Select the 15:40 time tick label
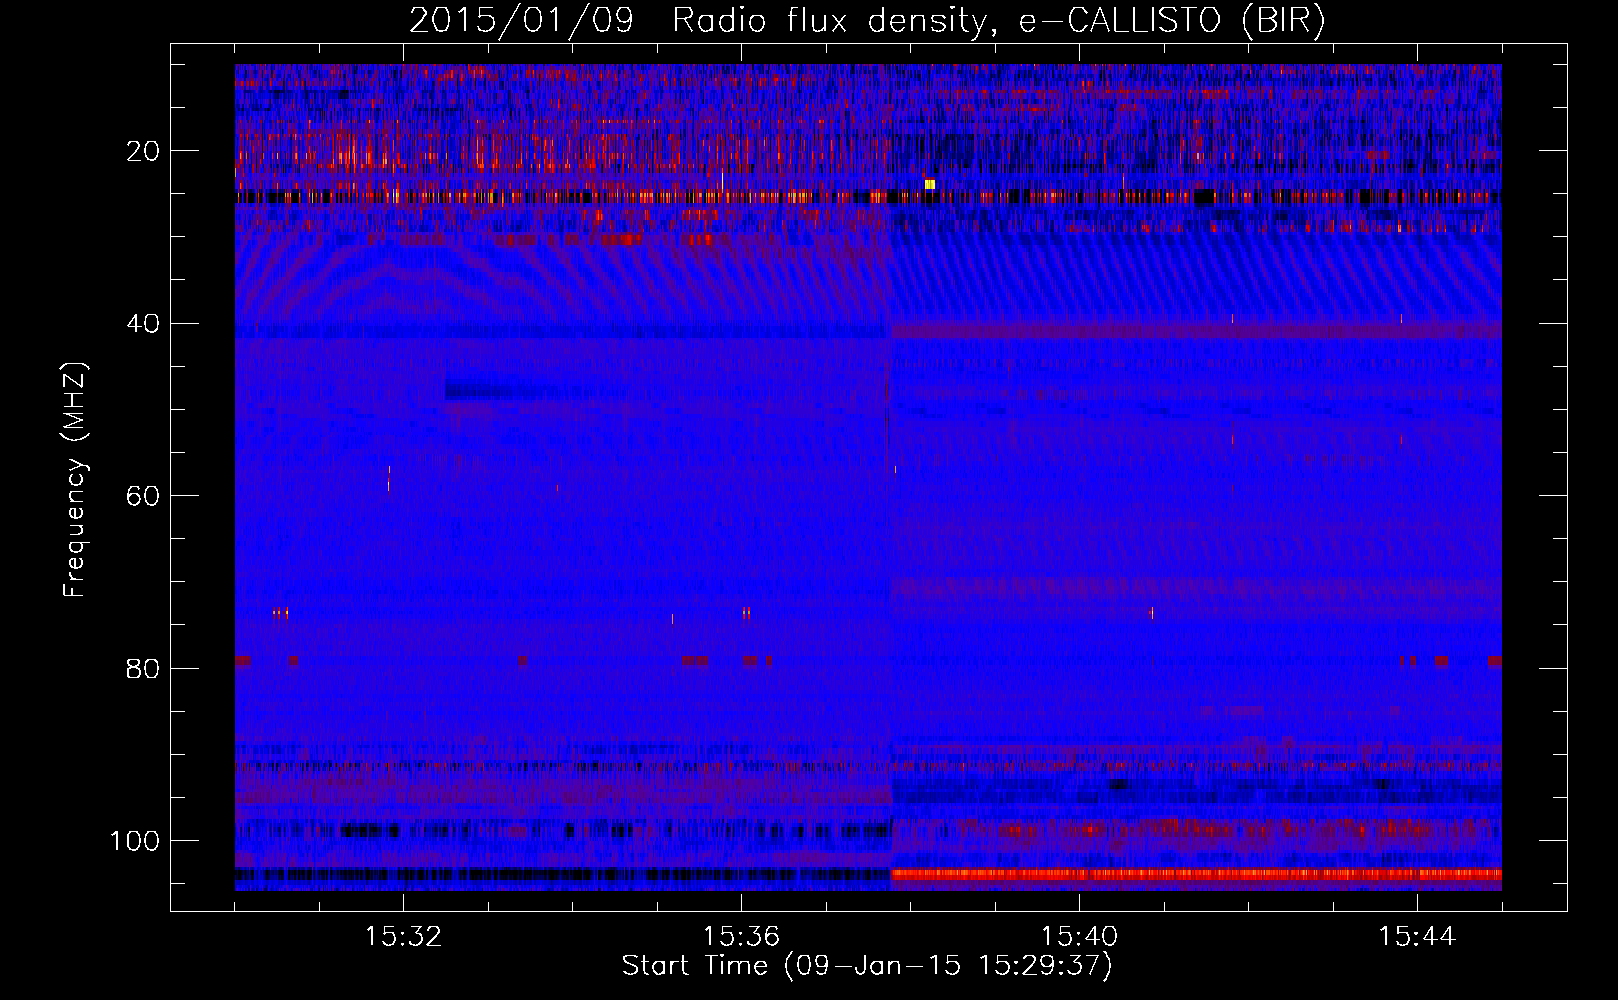The image size is (1618, 1000). pos(1079,937)
